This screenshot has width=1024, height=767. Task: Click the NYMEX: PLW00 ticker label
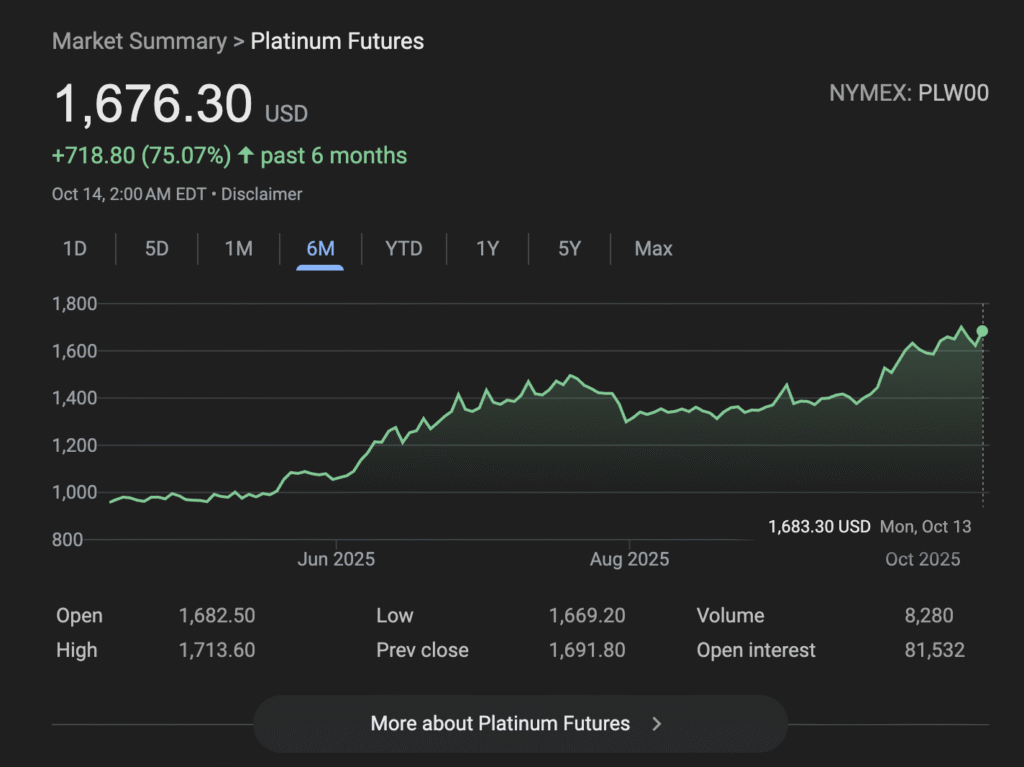(908, 94)
